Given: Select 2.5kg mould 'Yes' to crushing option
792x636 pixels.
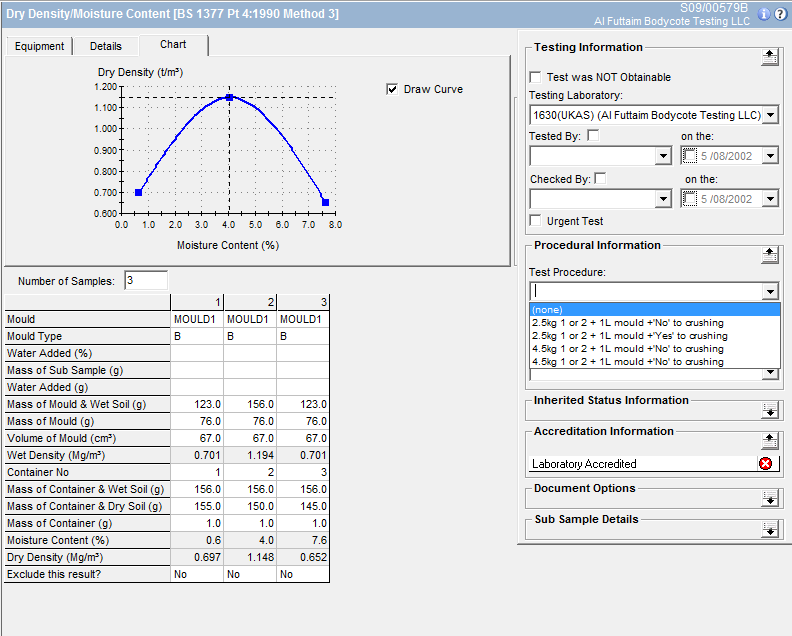Looking at the screenshot, I should pos(629,336).
